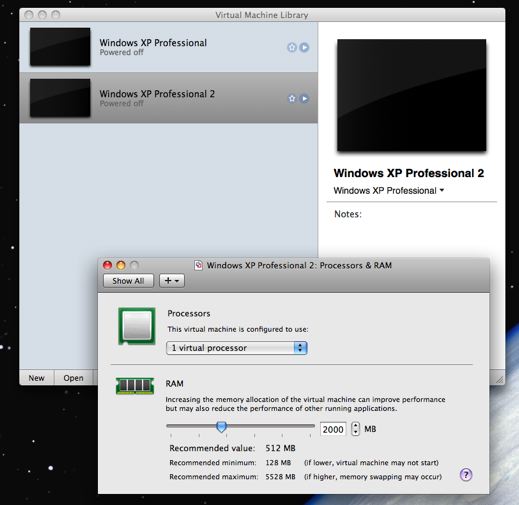The width and height of the screenshot is (519, 505).
Task: Click the Open button in library
Action: pyautogui.click(x=73, y=378)
